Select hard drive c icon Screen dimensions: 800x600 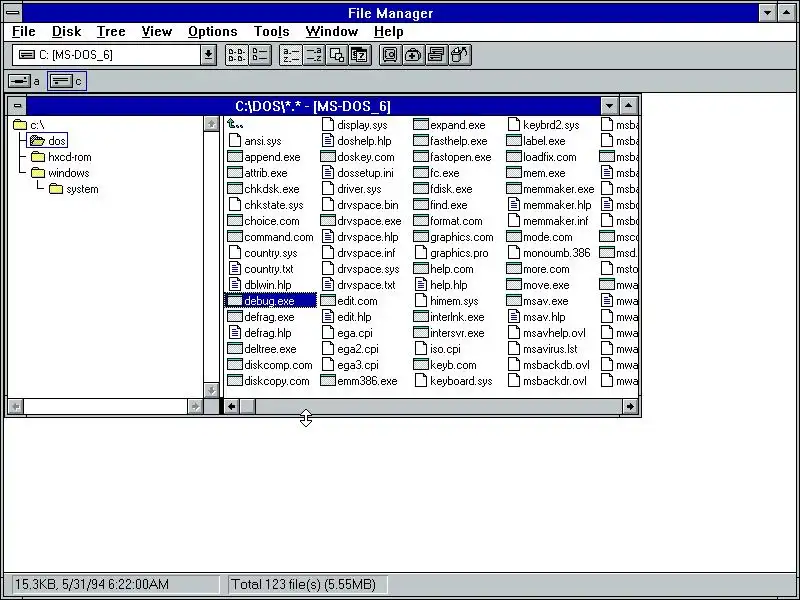[x=61, y=81]
